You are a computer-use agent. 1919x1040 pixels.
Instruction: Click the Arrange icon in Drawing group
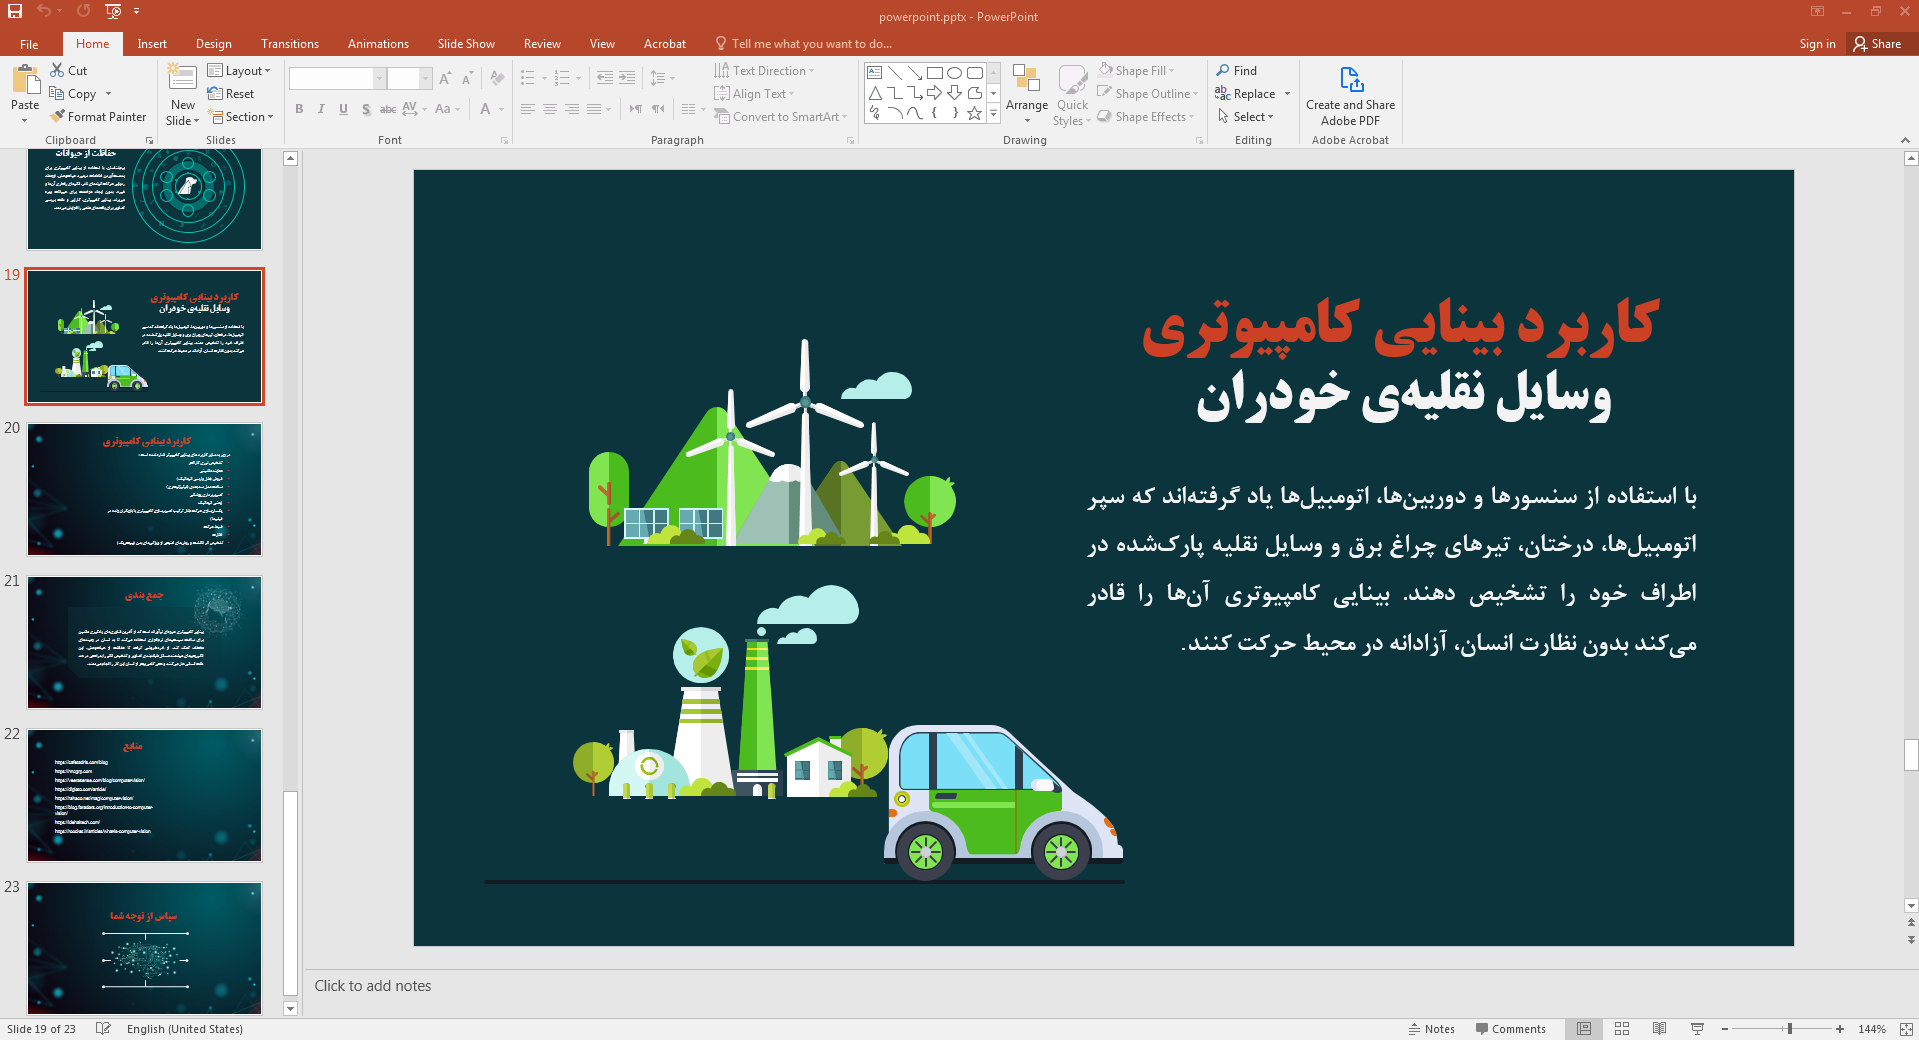(1026, 93)
